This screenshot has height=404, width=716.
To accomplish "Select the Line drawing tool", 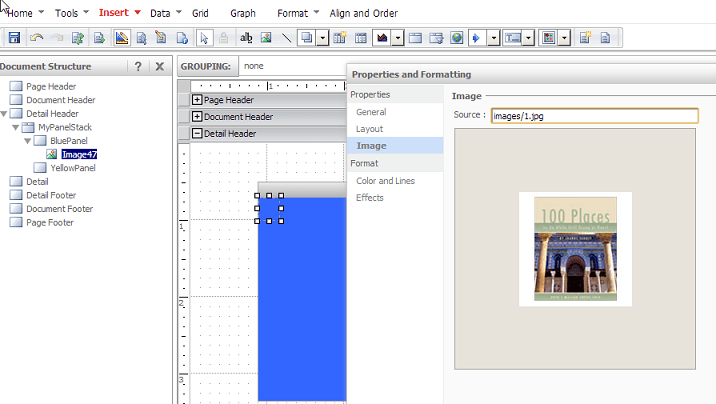I will [287, 38].
